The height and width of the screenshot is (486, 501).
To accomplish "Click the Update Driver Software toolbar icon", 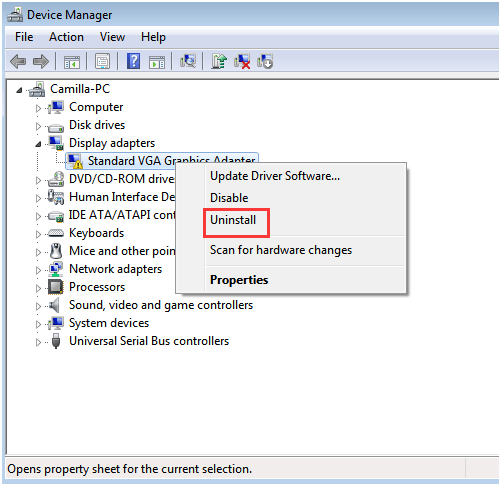I will click(219, 61).
